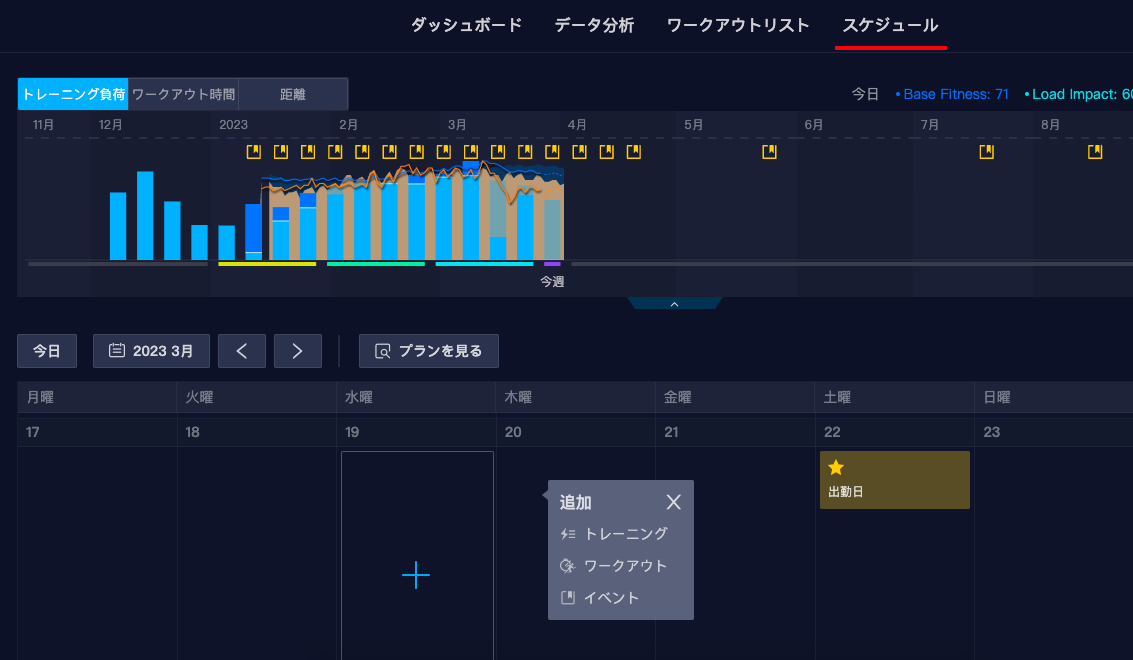The height and width of the screenshot is (660, 1133).
Task: Close the 追加 popup with X
Action: 673,502
